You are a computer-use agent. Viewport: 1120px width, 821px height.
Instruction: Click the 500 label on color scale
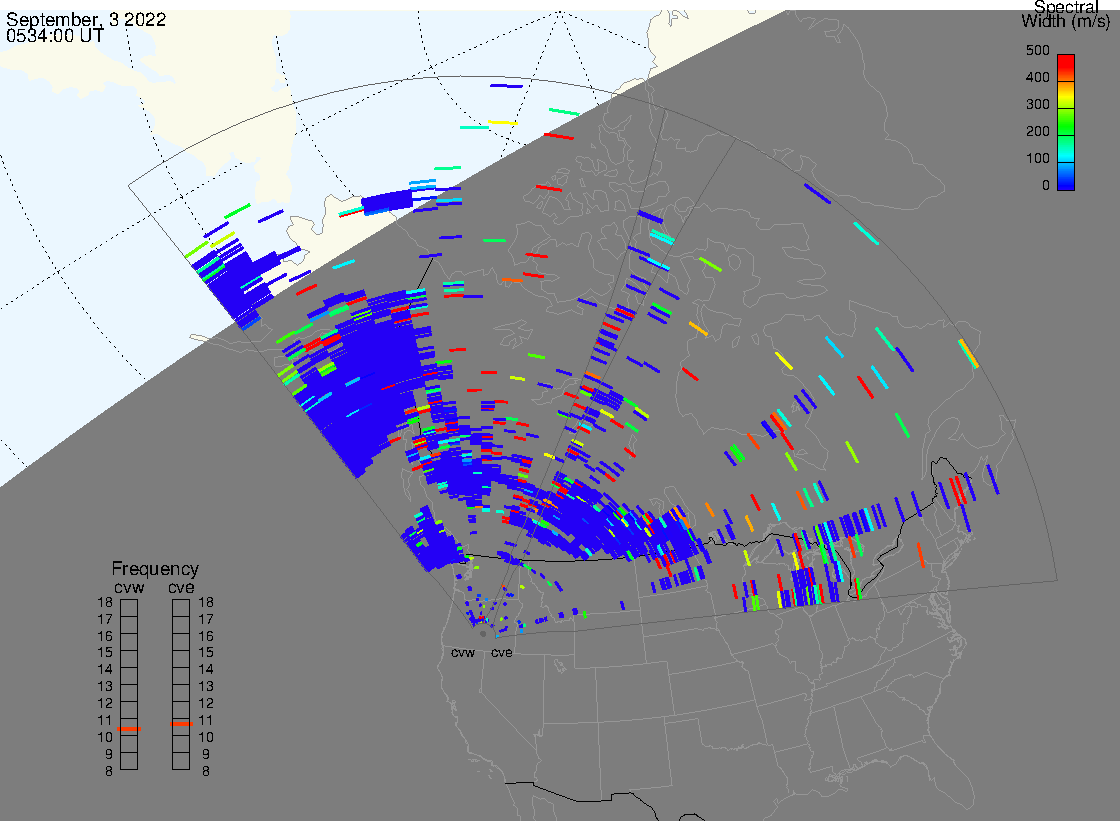tap(1037, 50)
